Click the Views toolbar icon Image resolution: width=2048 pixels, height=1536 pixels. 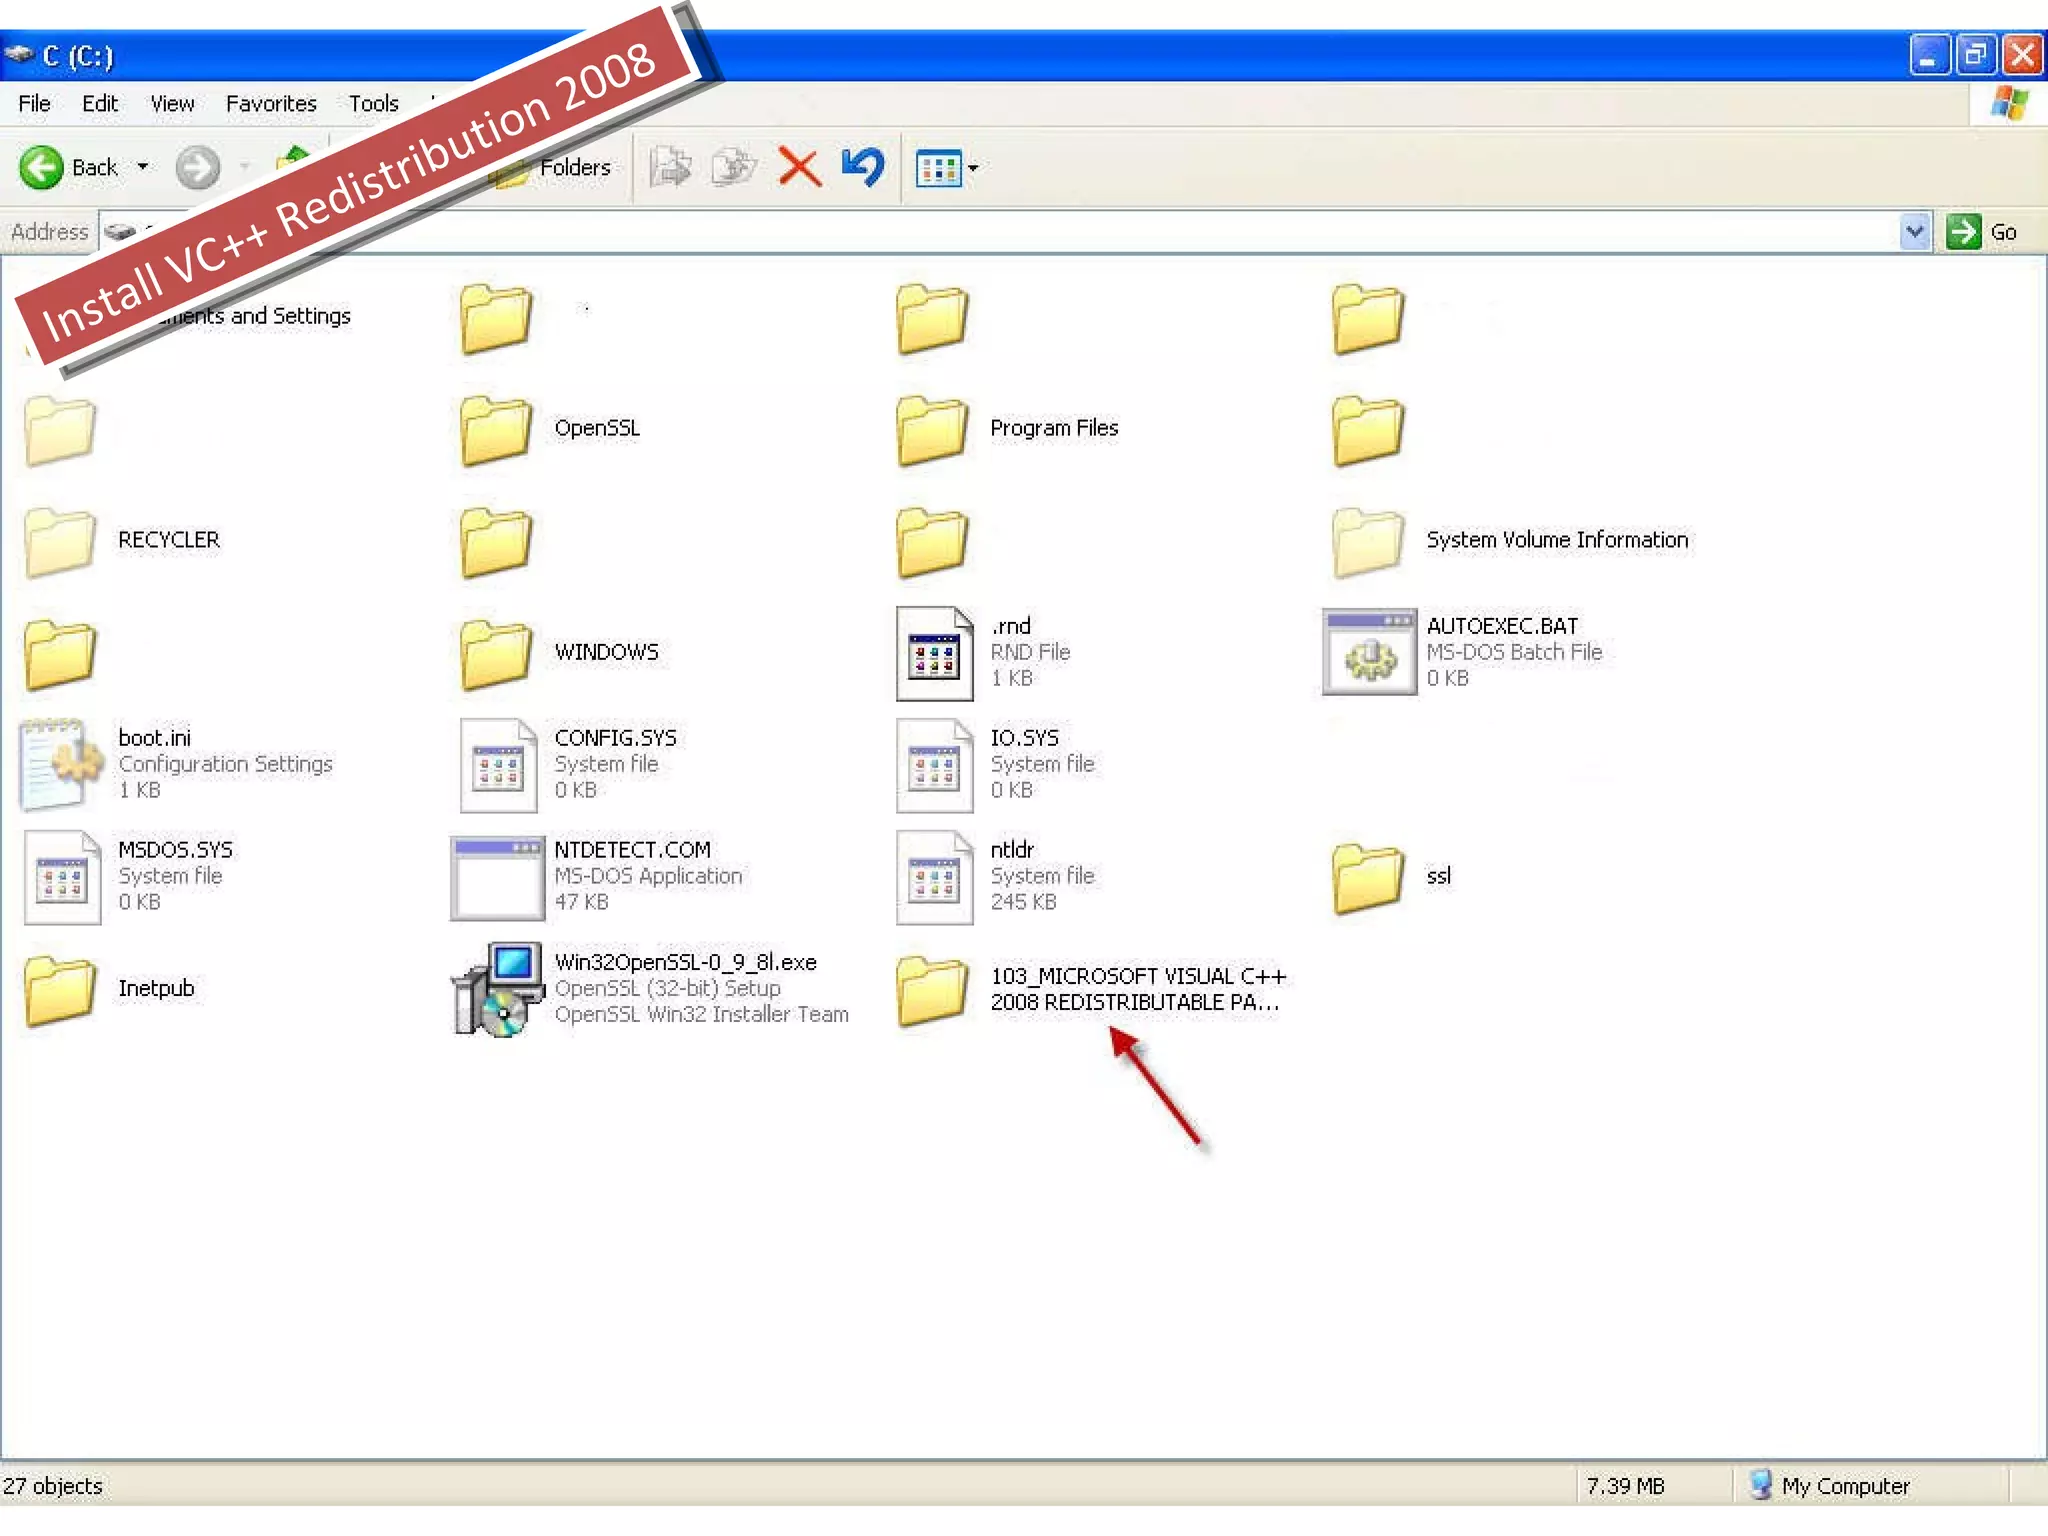pyautogui.click(x=939, y=168)
